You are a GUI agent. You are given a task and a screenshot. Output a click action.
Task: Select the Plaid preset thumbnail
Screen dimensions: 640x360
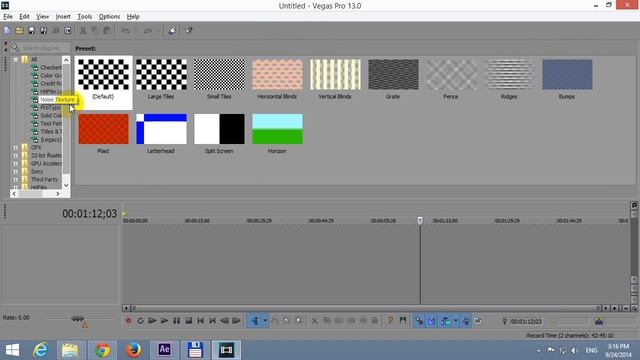pos(103,129)
